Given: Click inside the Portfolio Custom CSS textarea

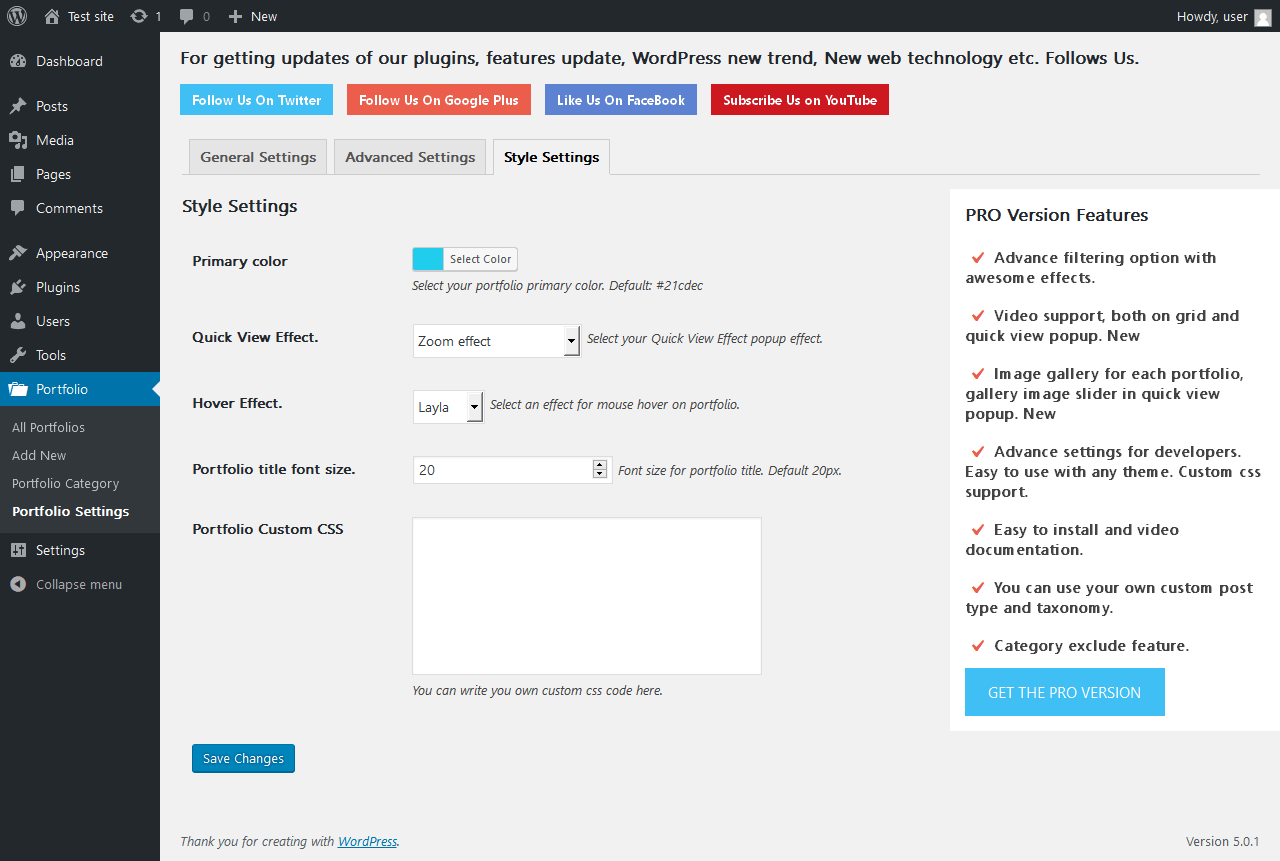Looking at the screenshot, I should coord(586,595).
